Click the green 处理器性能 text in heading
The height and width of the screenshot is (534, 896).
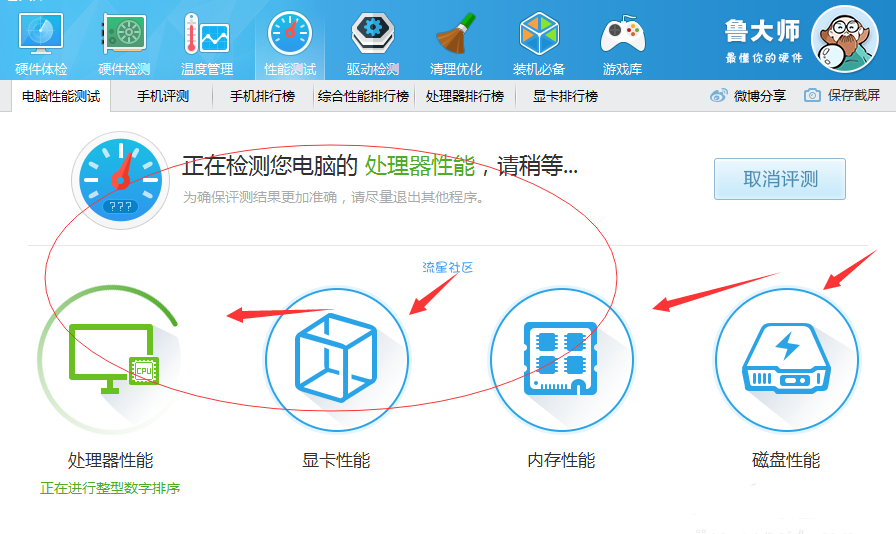click(420, 166)
